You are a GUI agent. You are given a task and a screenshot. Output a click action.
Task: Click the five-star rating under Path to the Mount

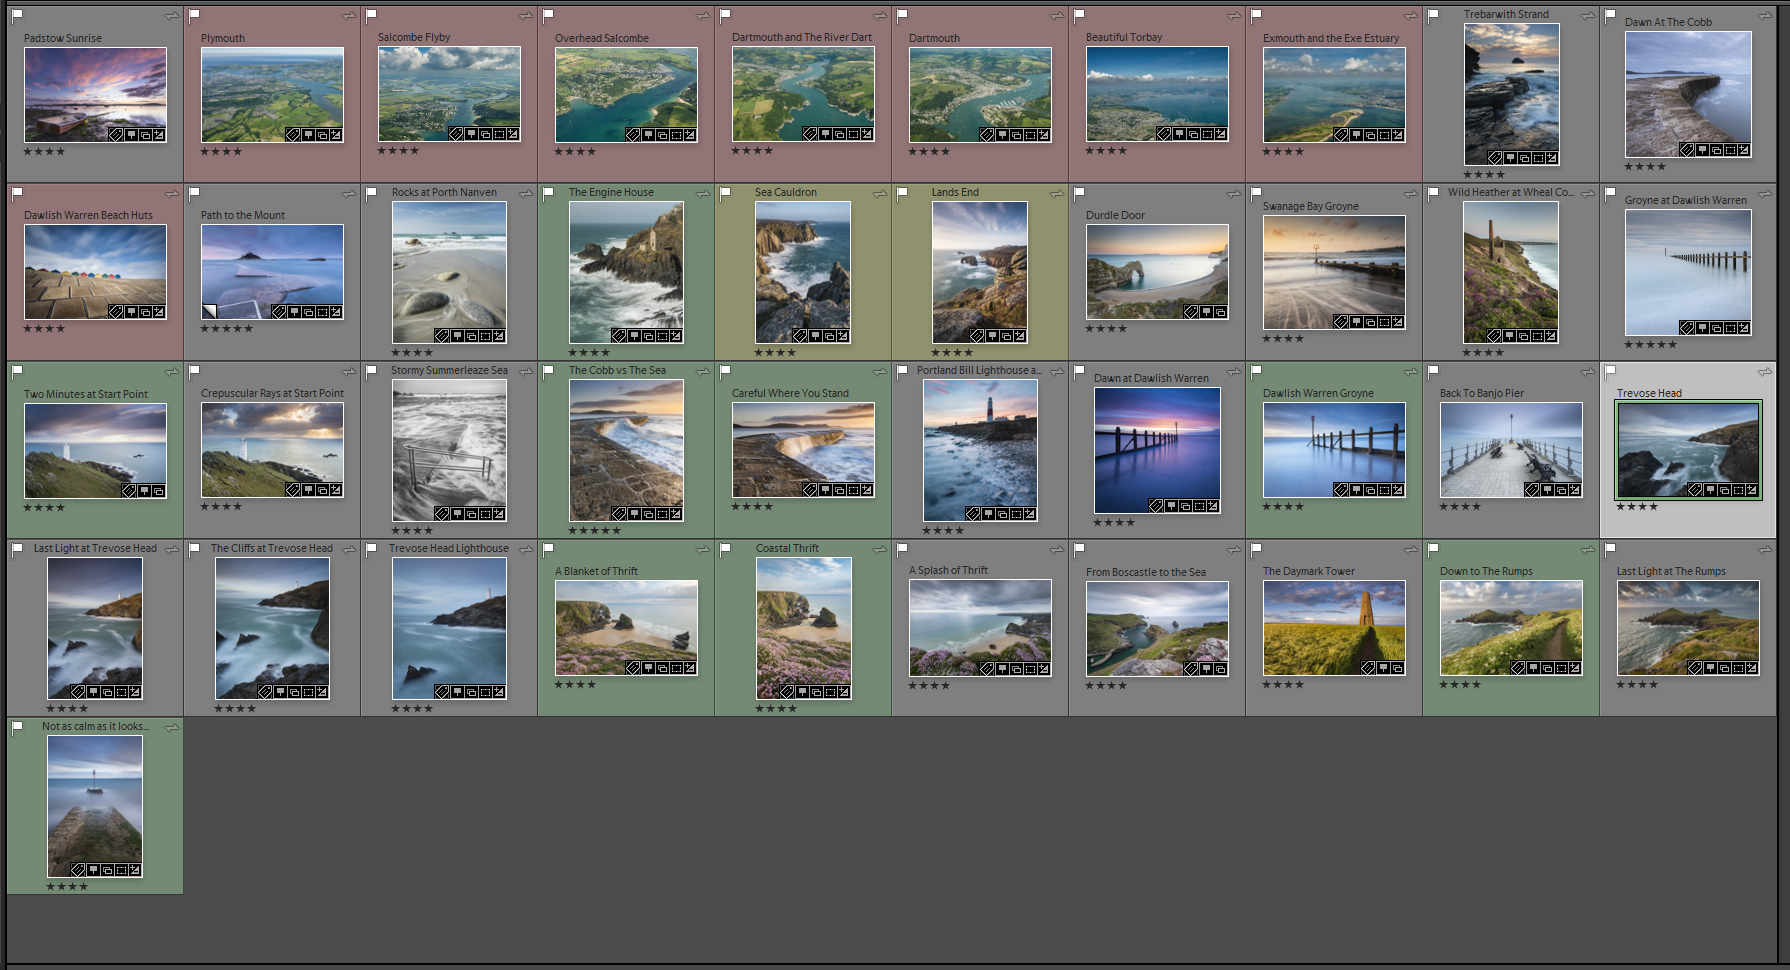click(x=227, y=329)
